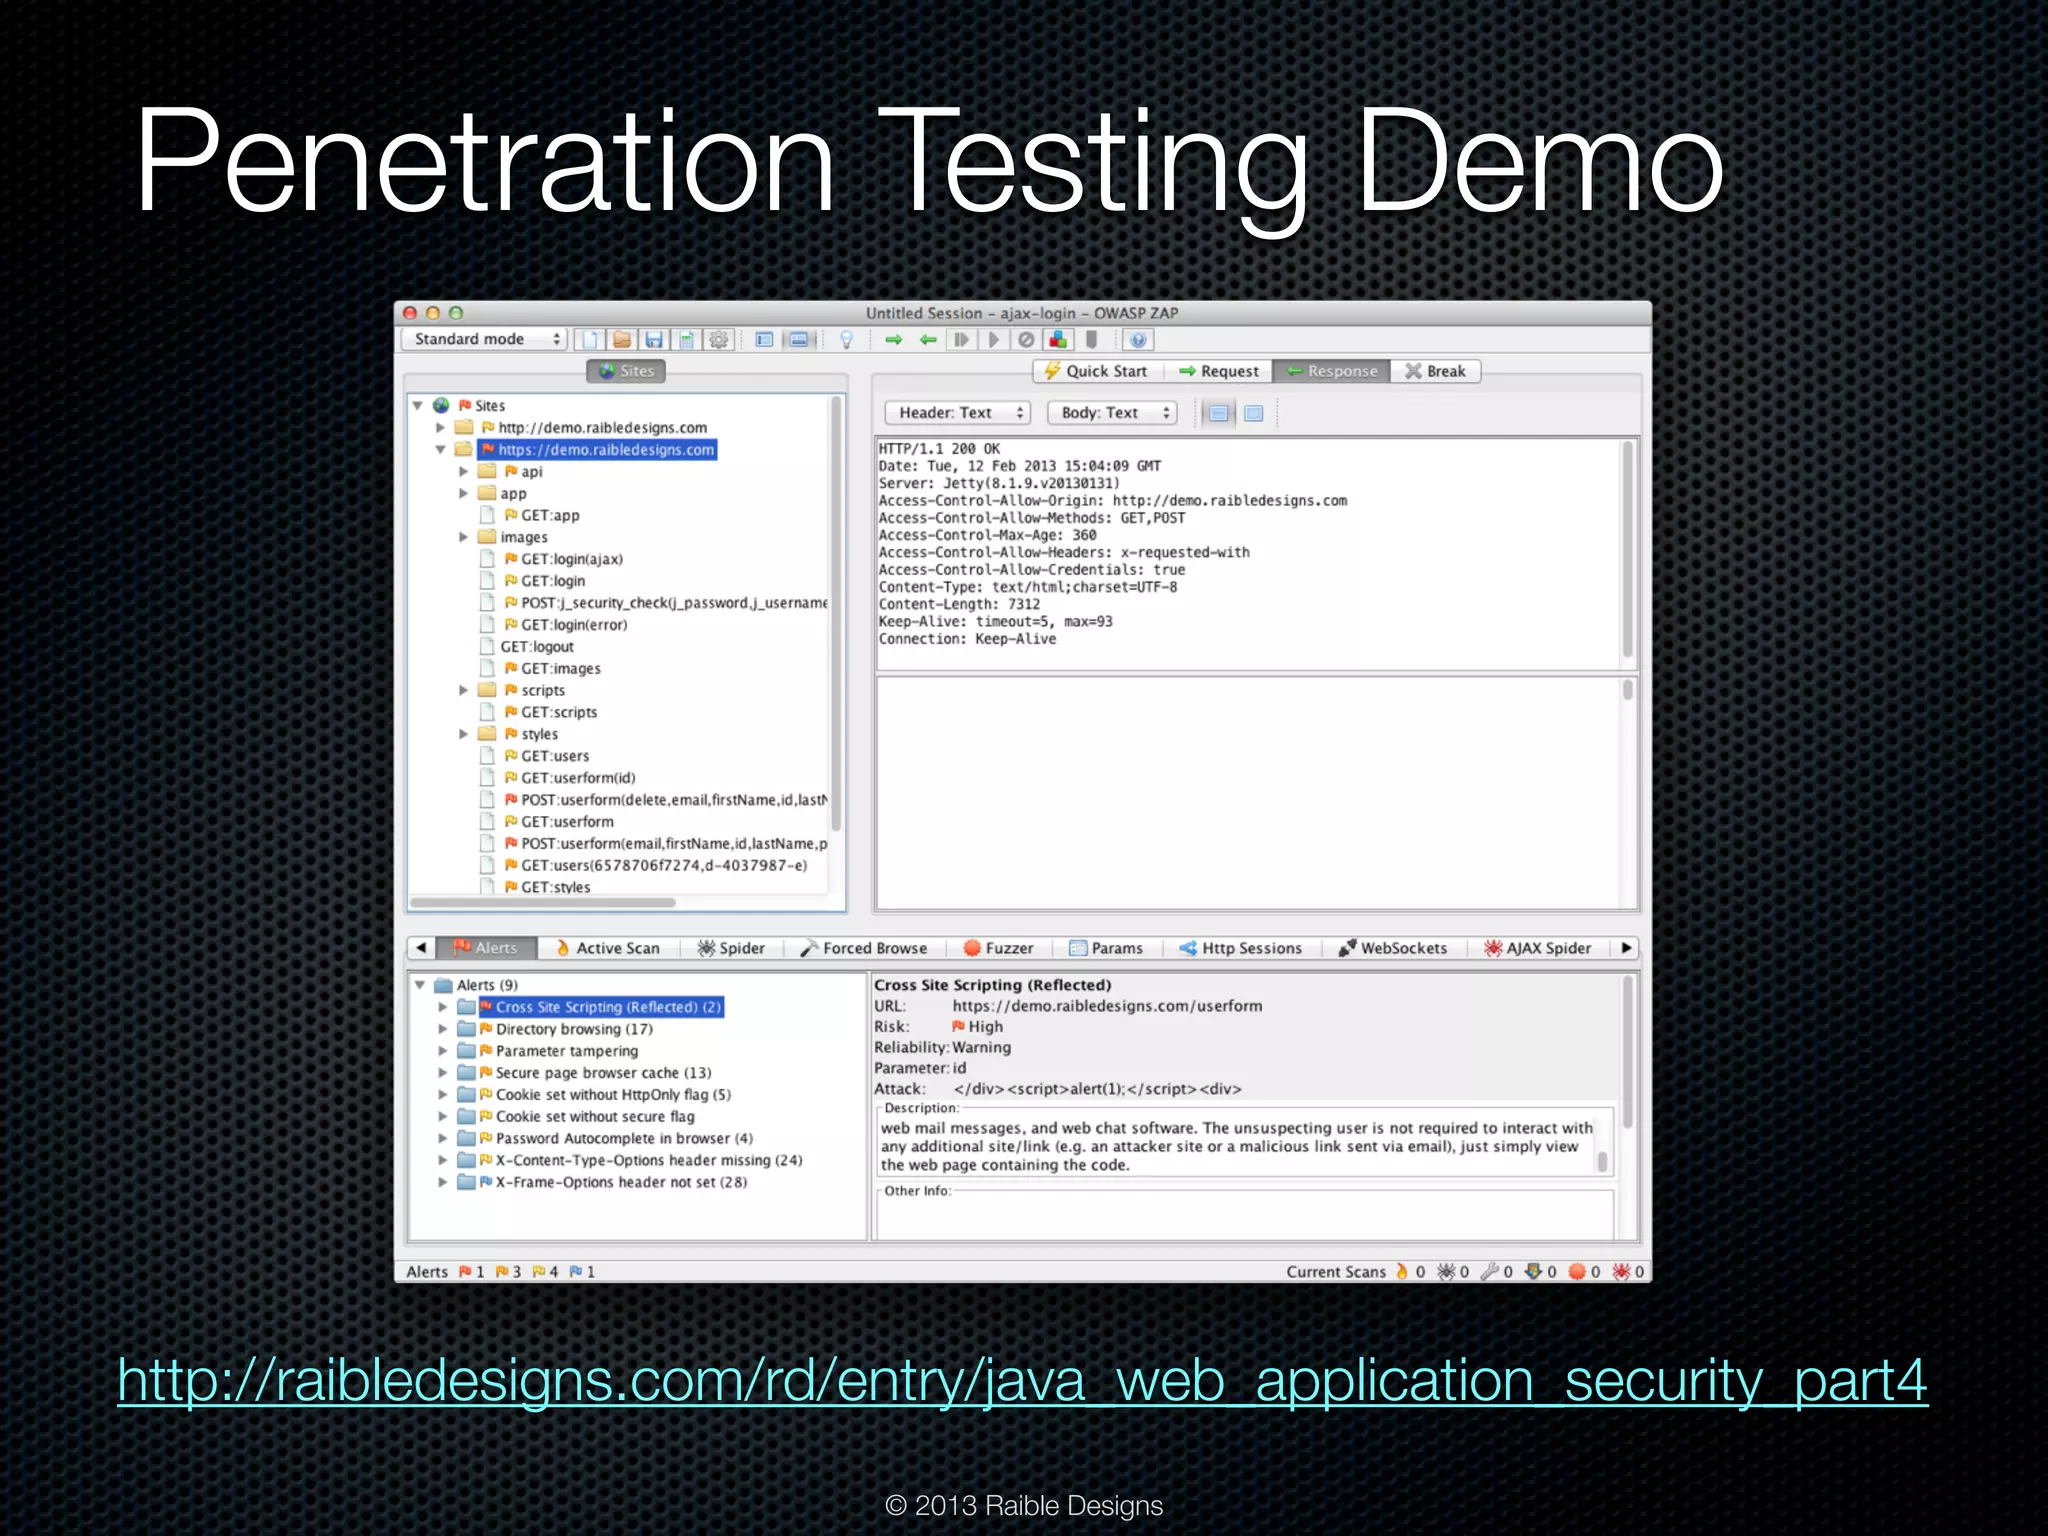Open the AJAX Spider tab
Screen dimensions: 2048x1536
pos(1538,948)
